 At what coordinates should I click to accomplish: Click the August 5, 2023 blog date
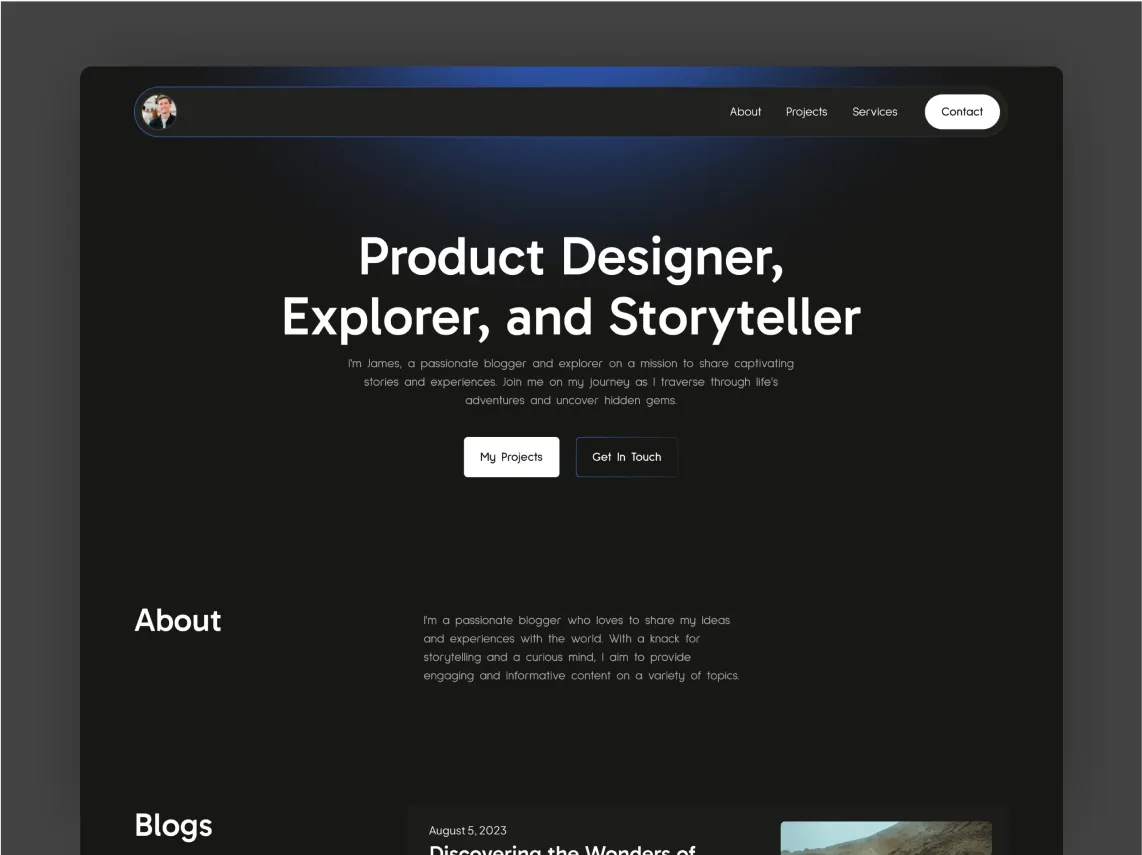pyautogui.click(x=468, y=830)
